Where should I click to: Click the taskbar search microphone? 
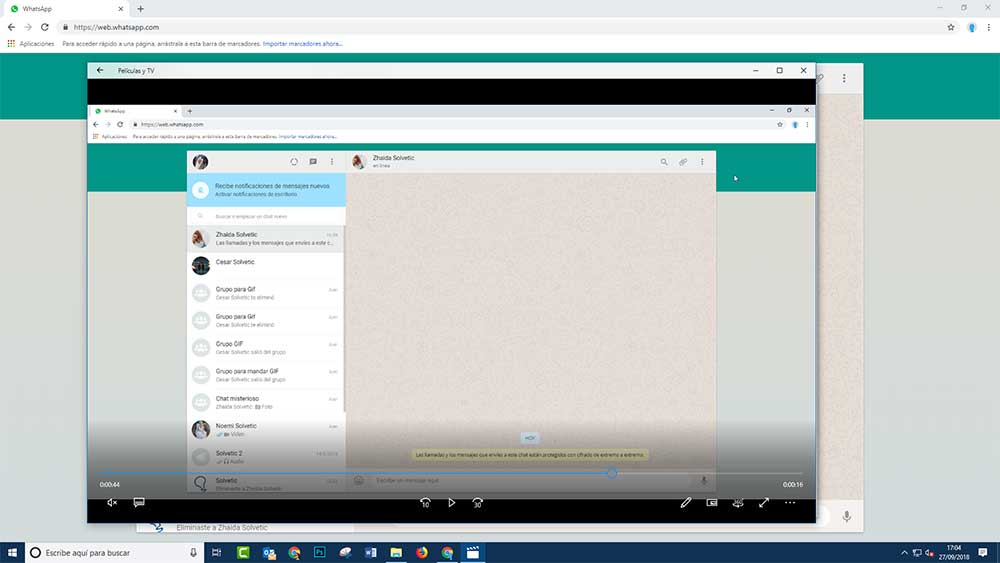tap(193, 553)
